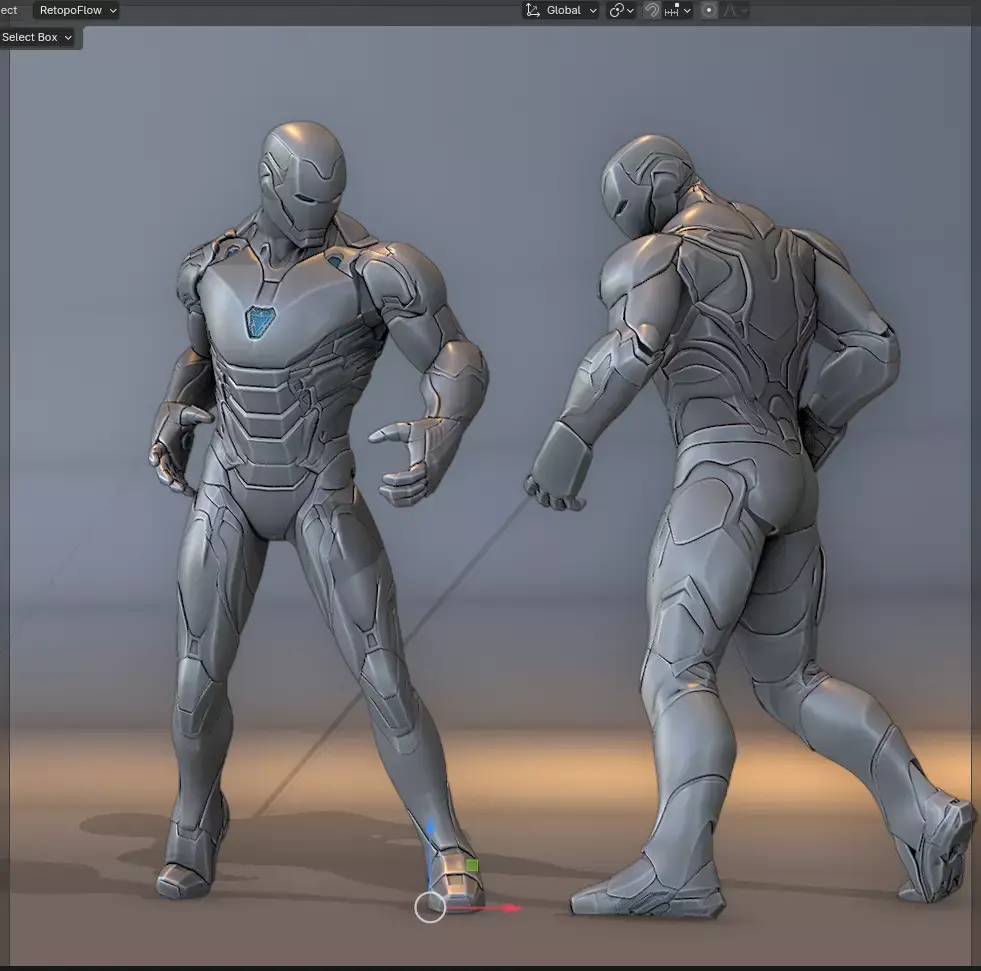Open the transform pivot point dropdown
The width and height of the screenshot is (981, 971).
(x=621, y=10)
